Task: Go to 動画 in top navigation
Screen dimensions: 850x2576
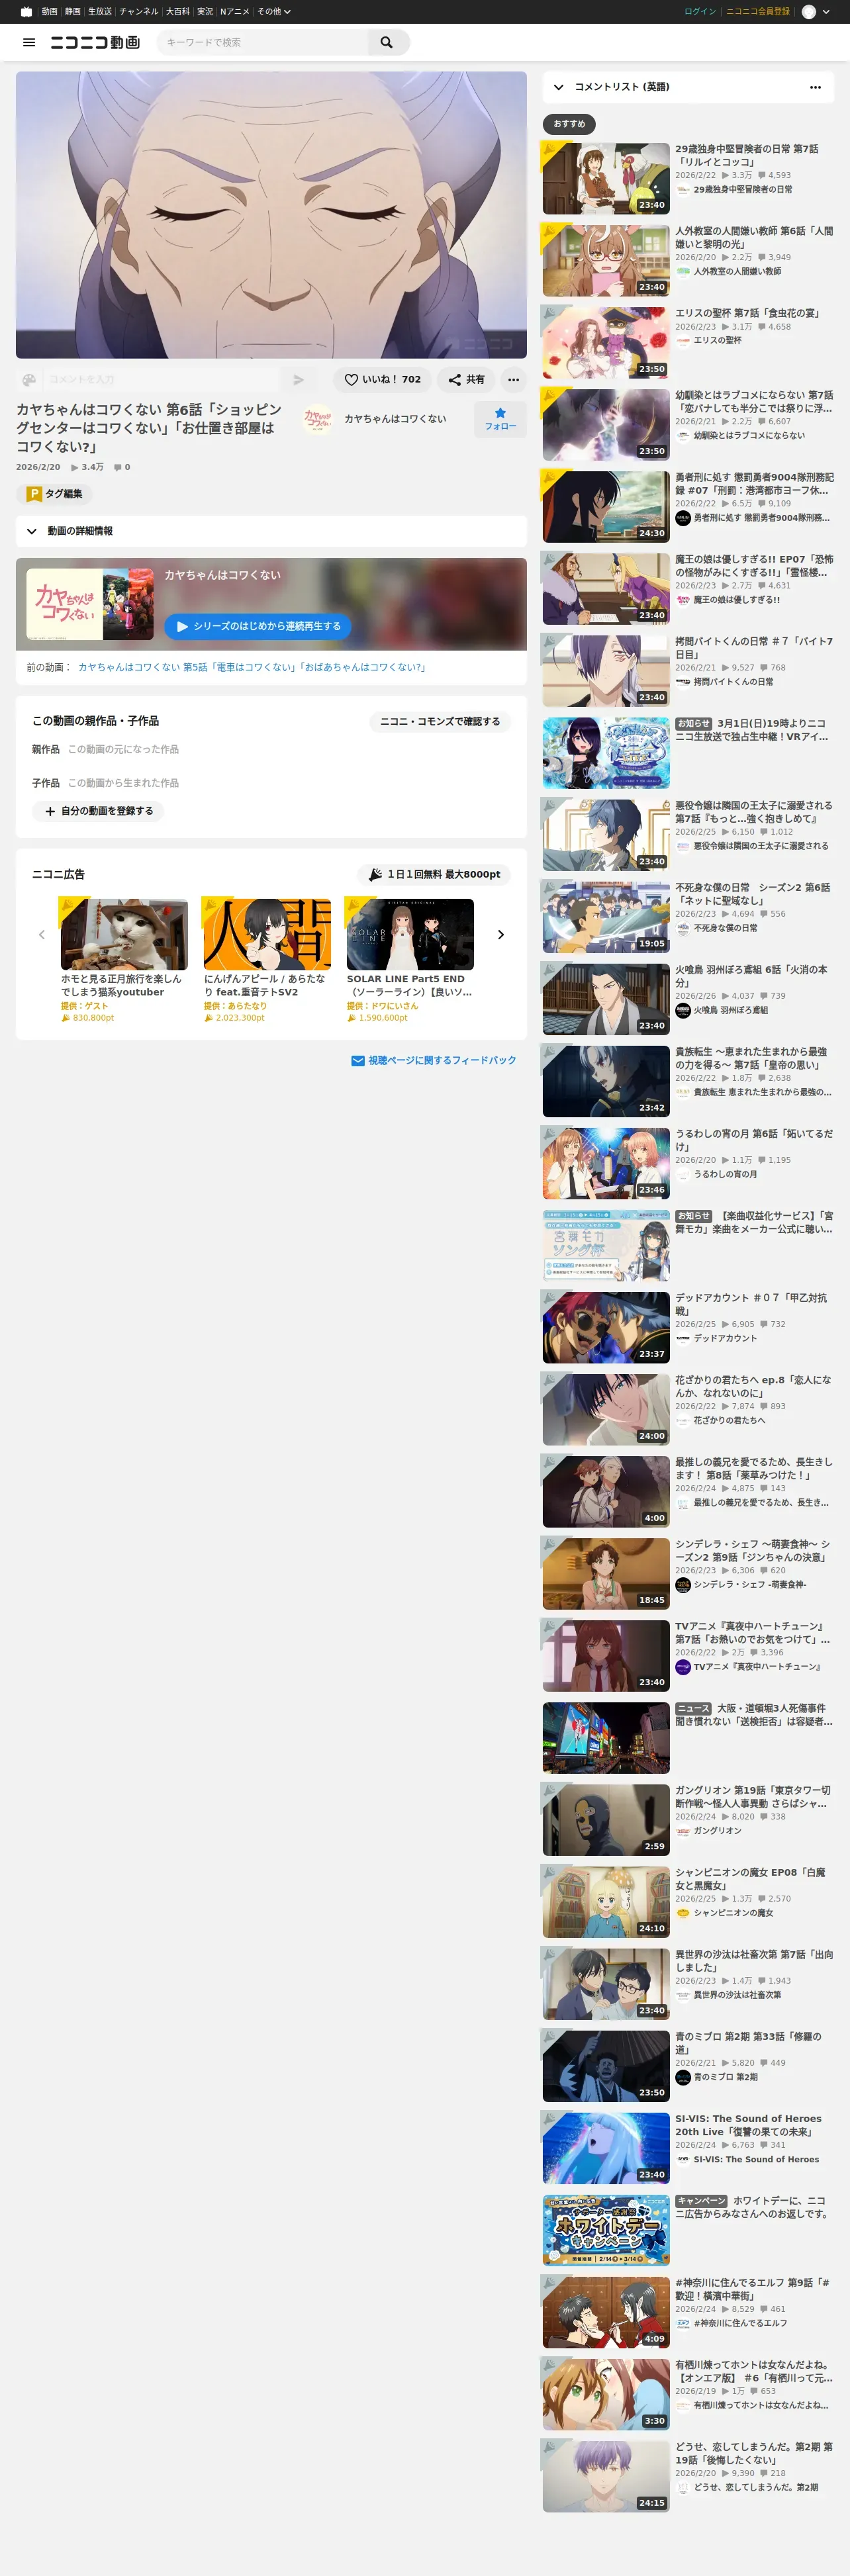Action: pos(49,12)
